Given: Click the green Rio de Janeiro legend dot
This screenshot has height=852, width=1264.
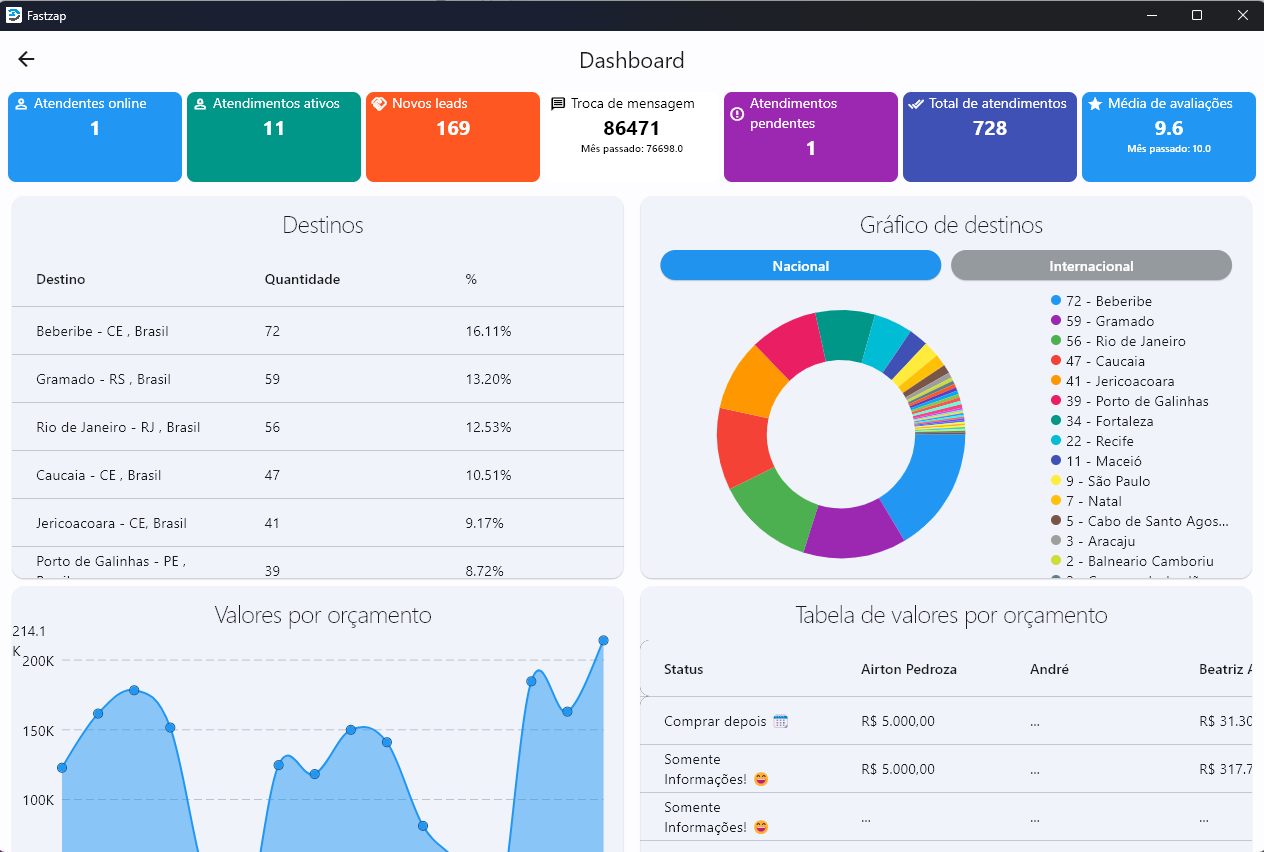Looking at the screenshot, I should 1056,341.
